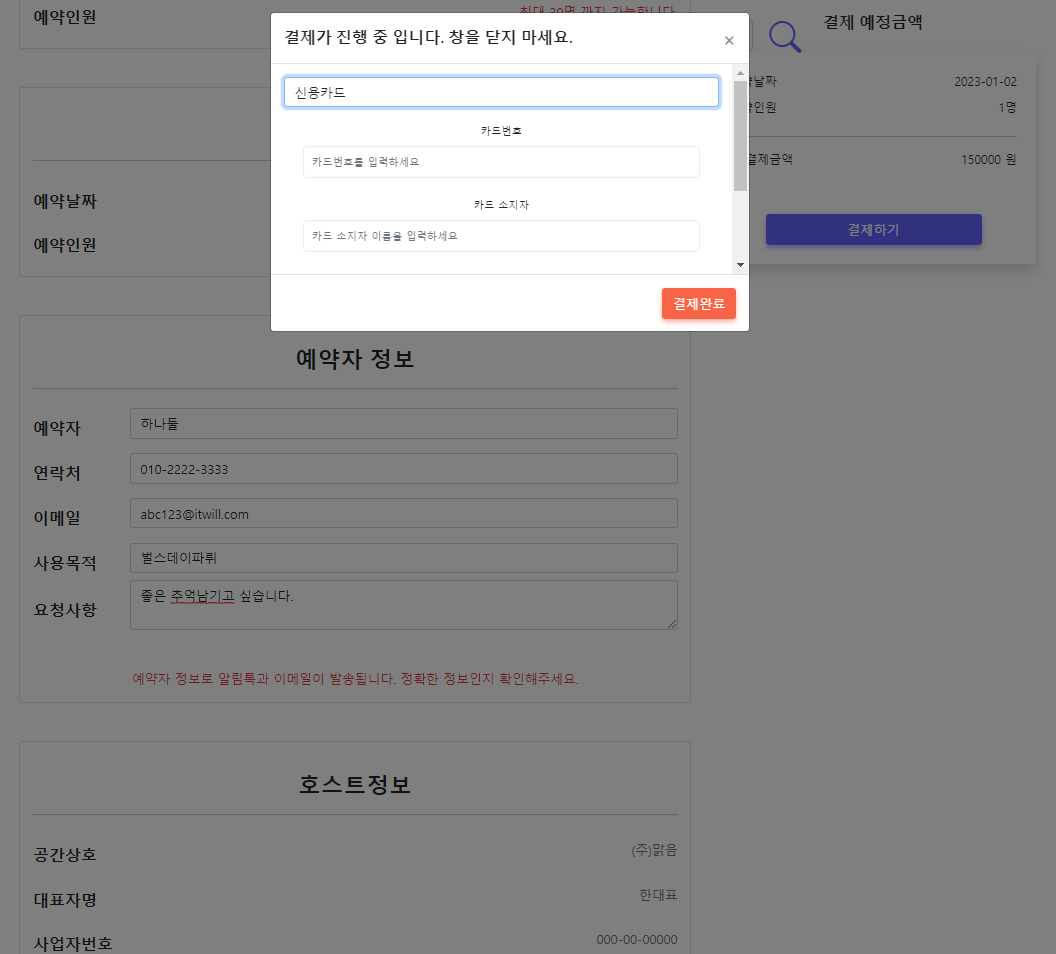Viewport: 1056px width, 954px height.
Task: Click the magnifying glass search icon
Action: (x=784, y=36)
